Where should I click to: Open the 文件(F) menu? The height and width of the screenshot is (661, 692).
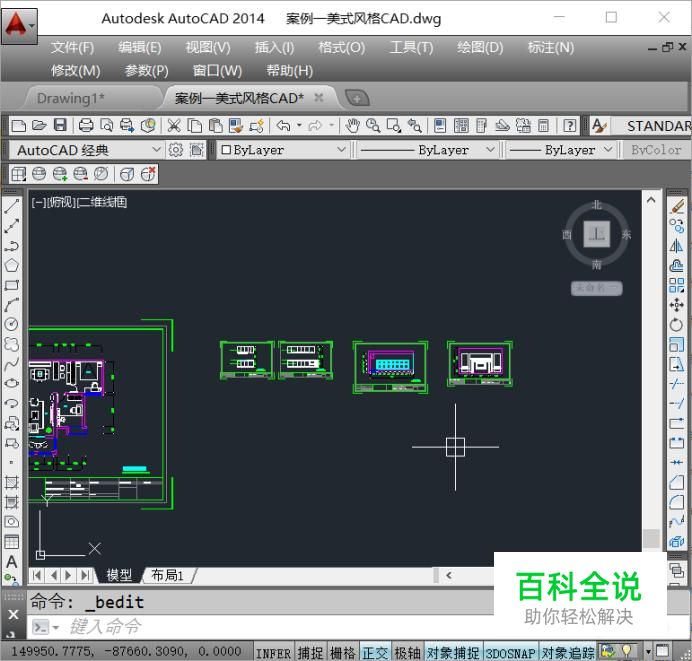[72, 47]
